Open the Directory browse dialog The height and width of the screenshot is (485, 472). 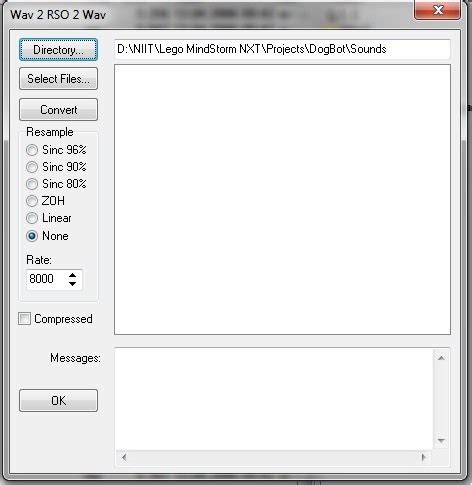tap(58, 50)
